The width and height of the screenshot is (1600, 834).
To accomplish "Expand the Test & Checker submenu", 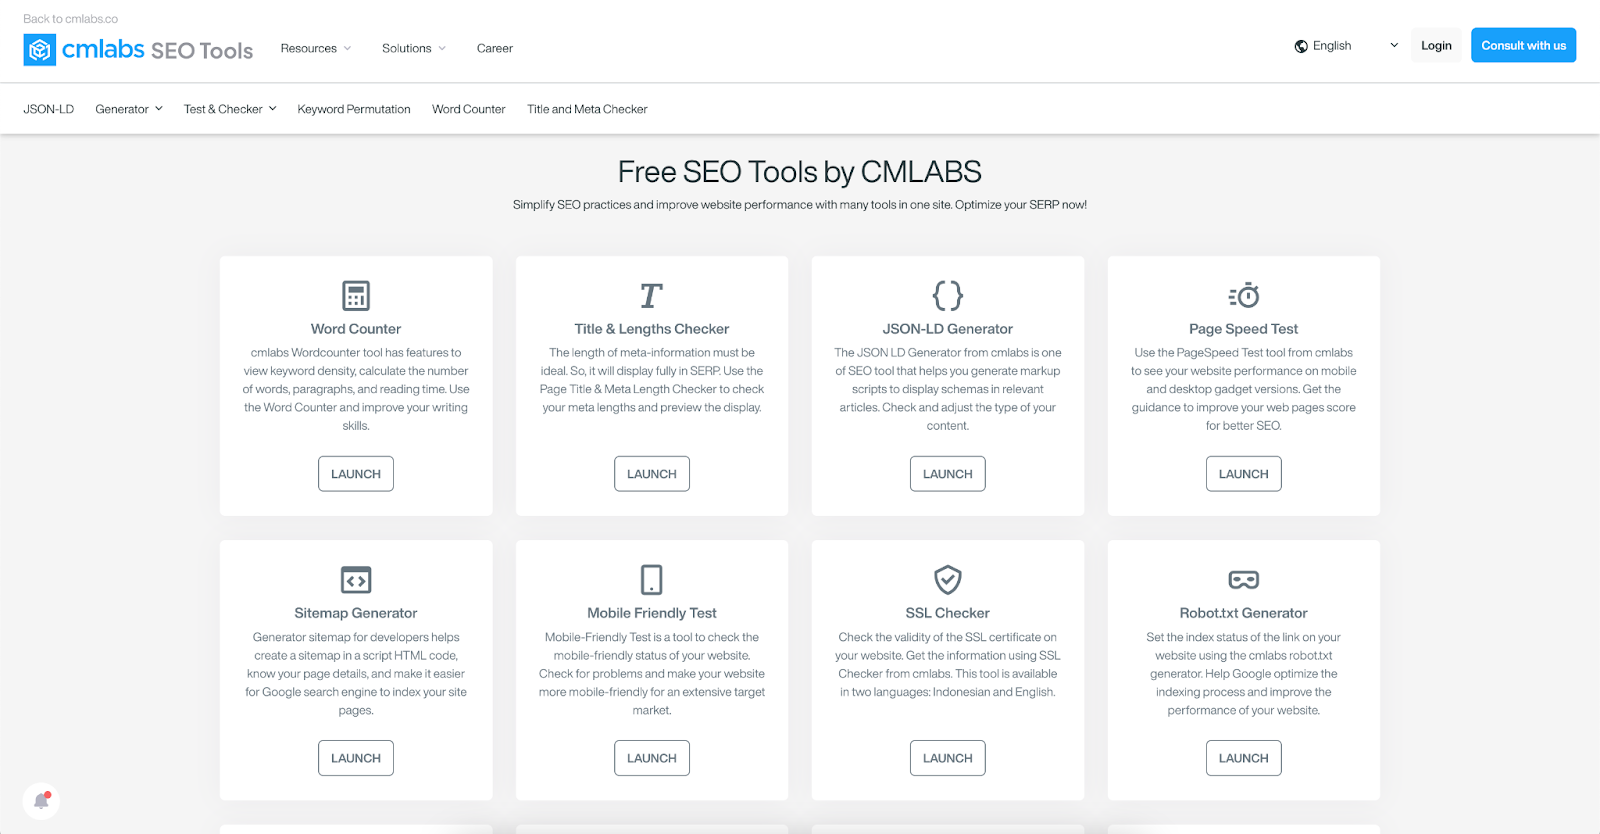I will click(x=230, y=109).
